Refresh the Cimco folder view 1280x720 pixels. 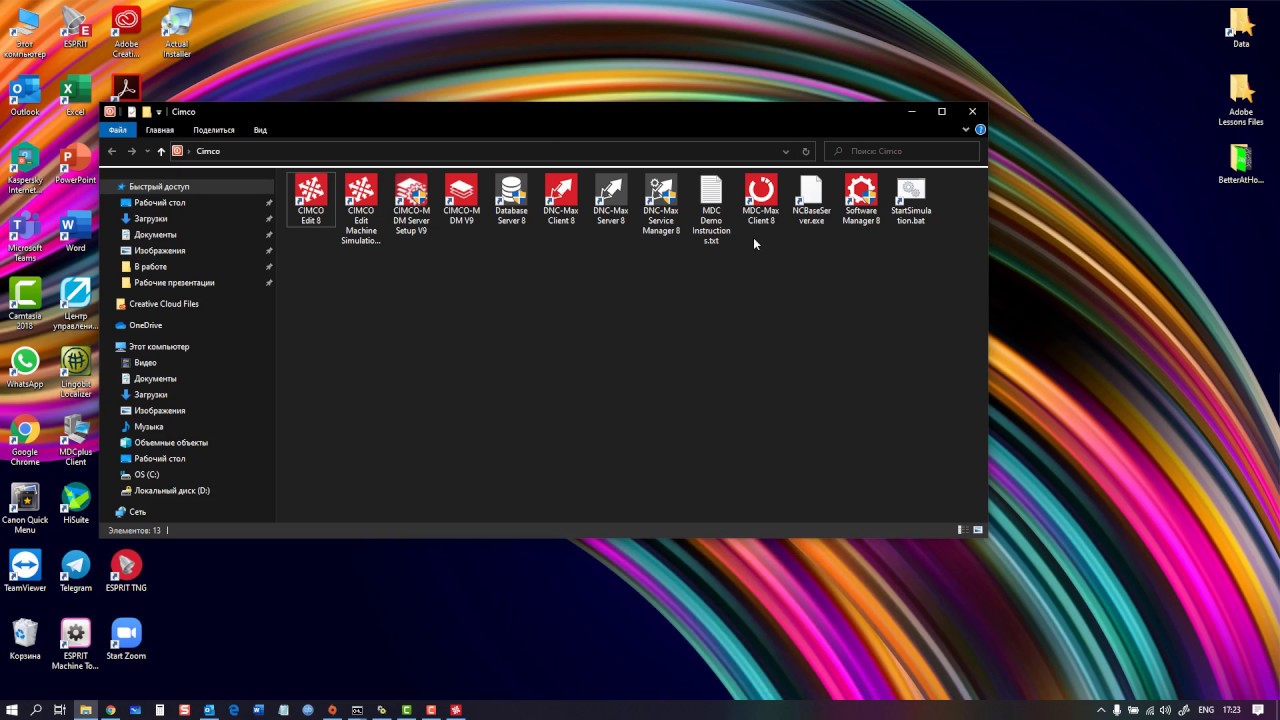tap(806, 151)
